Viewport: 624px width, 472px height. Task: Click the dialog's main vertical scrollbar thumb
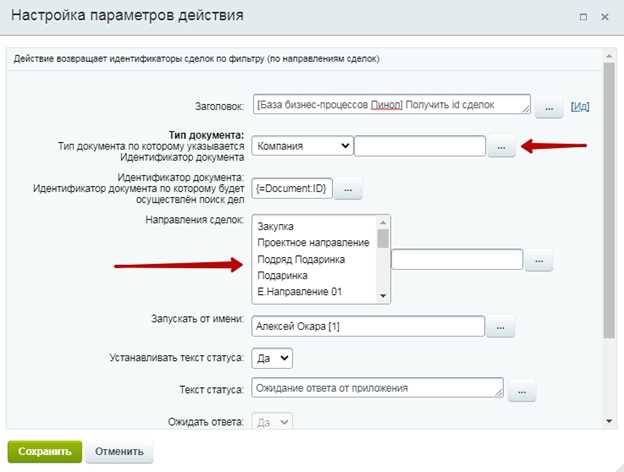point(609,201)
